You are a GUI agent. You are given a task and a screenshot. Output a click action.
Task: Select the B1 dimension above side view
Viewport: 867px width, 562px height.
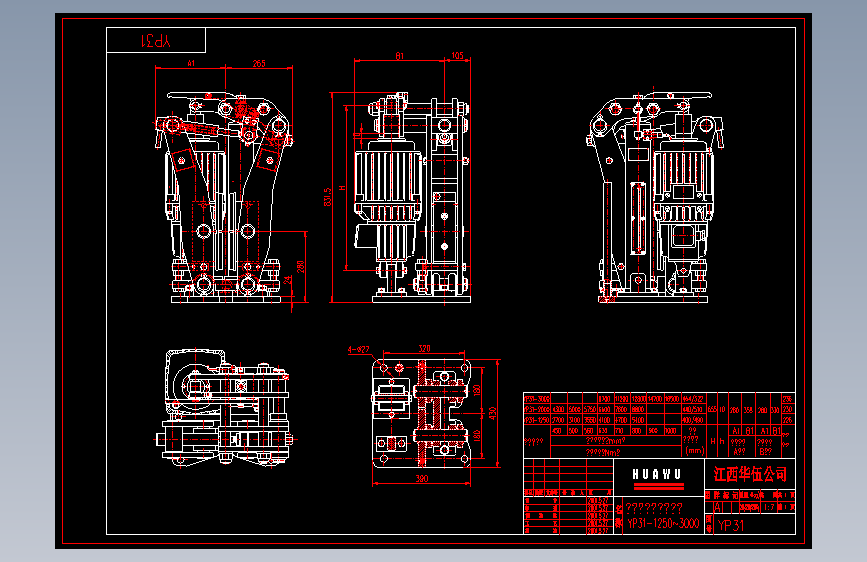(400, 56)
